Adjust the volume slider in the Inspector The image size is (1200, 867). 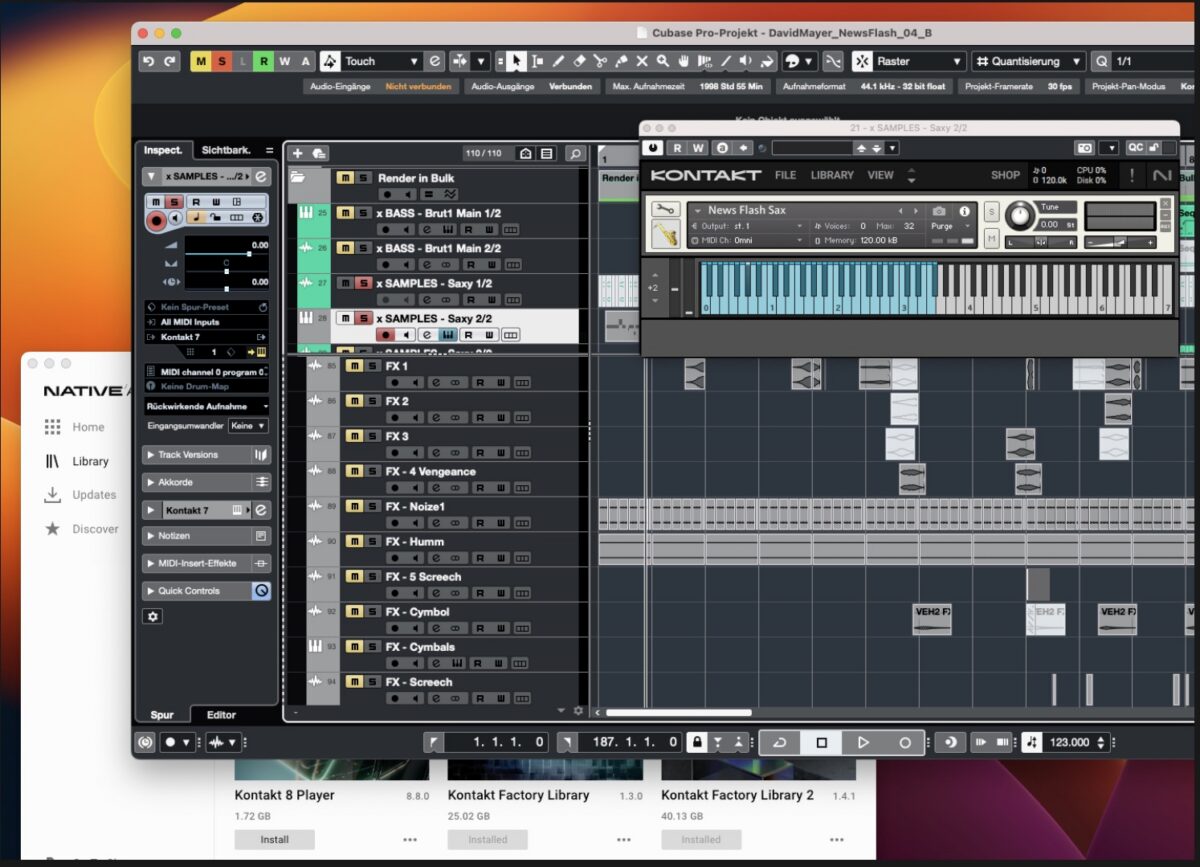[x=249, y=253]
